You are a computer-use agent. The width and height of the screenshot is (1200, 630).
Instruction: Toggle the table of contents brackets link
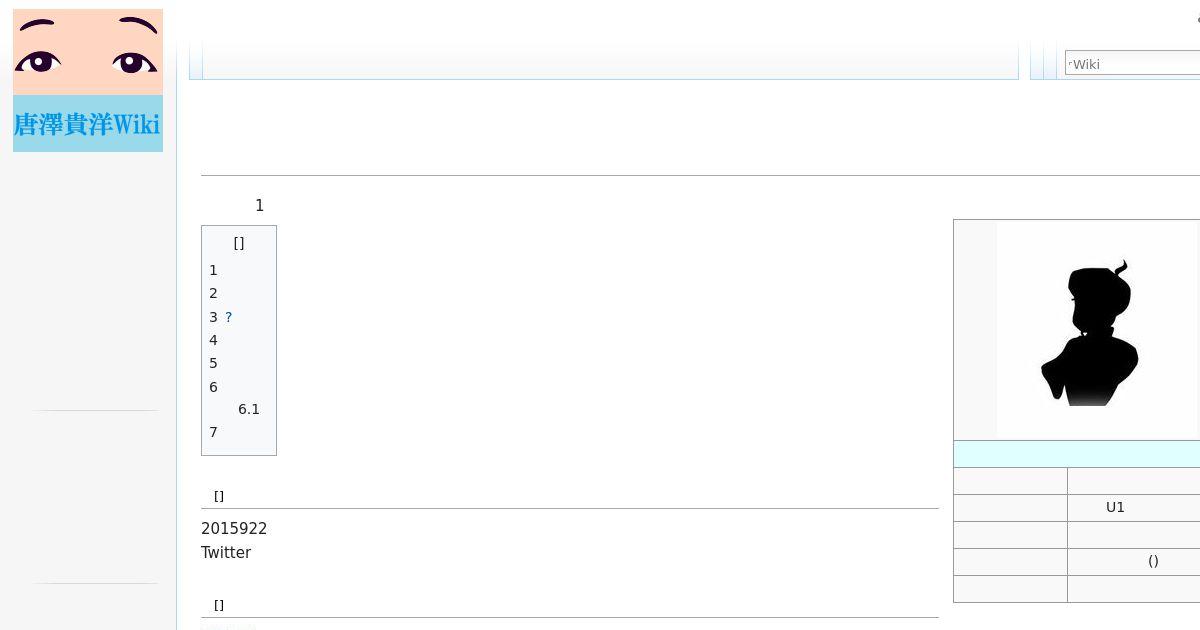239,243
